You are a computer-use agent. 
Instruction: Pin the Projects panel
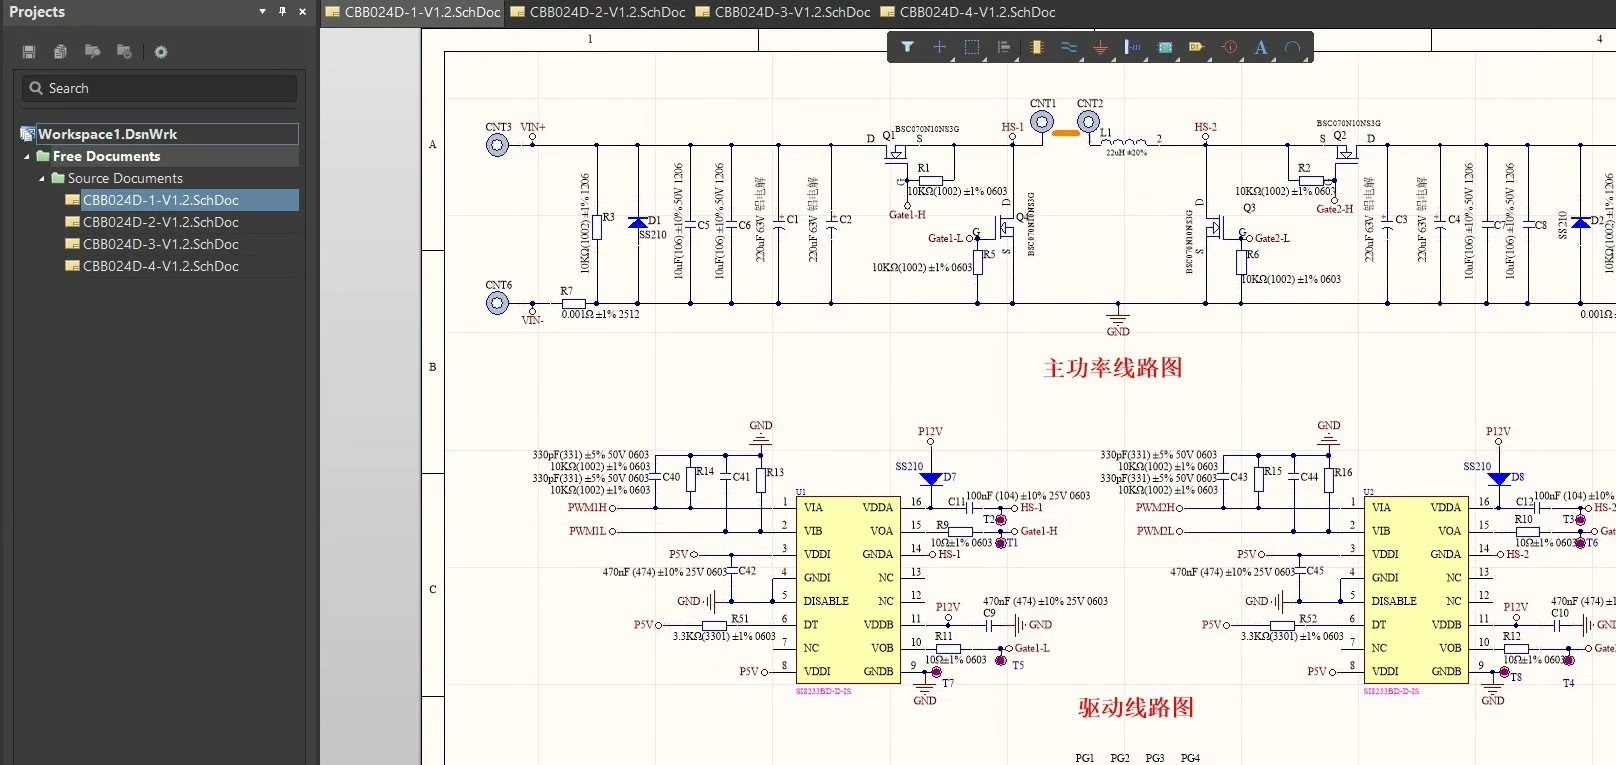pyautogui.click(x=282, y=12)
